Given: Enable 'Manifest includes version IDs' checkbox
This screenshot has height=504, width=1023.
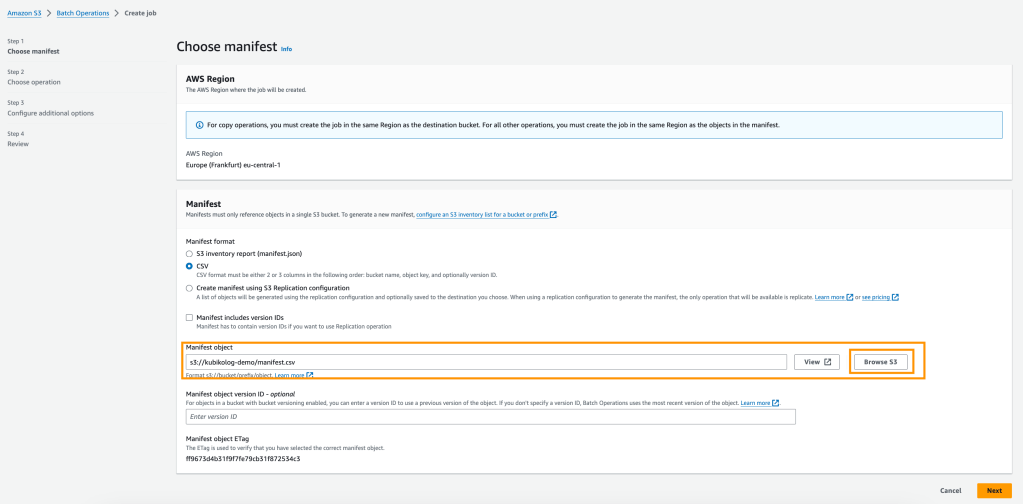Looking at the screenshot, I should click(190, 318).
